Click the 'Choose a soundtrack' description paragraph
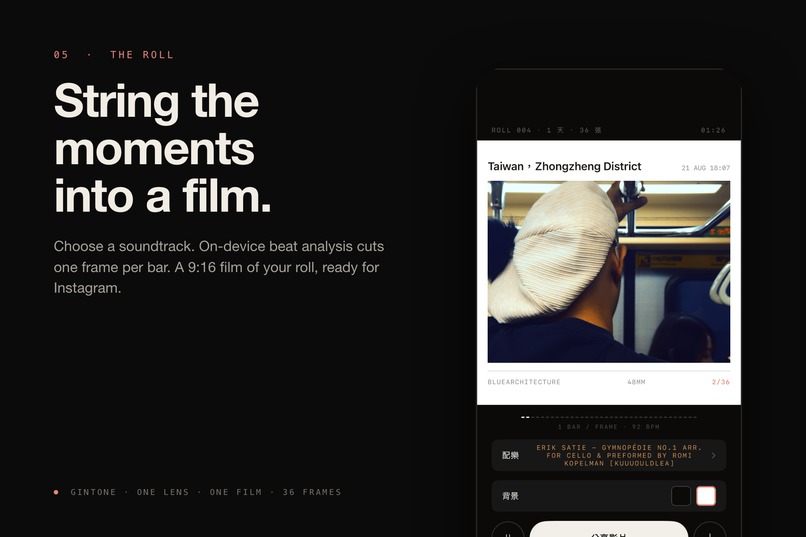 click(x=218, y=267)
